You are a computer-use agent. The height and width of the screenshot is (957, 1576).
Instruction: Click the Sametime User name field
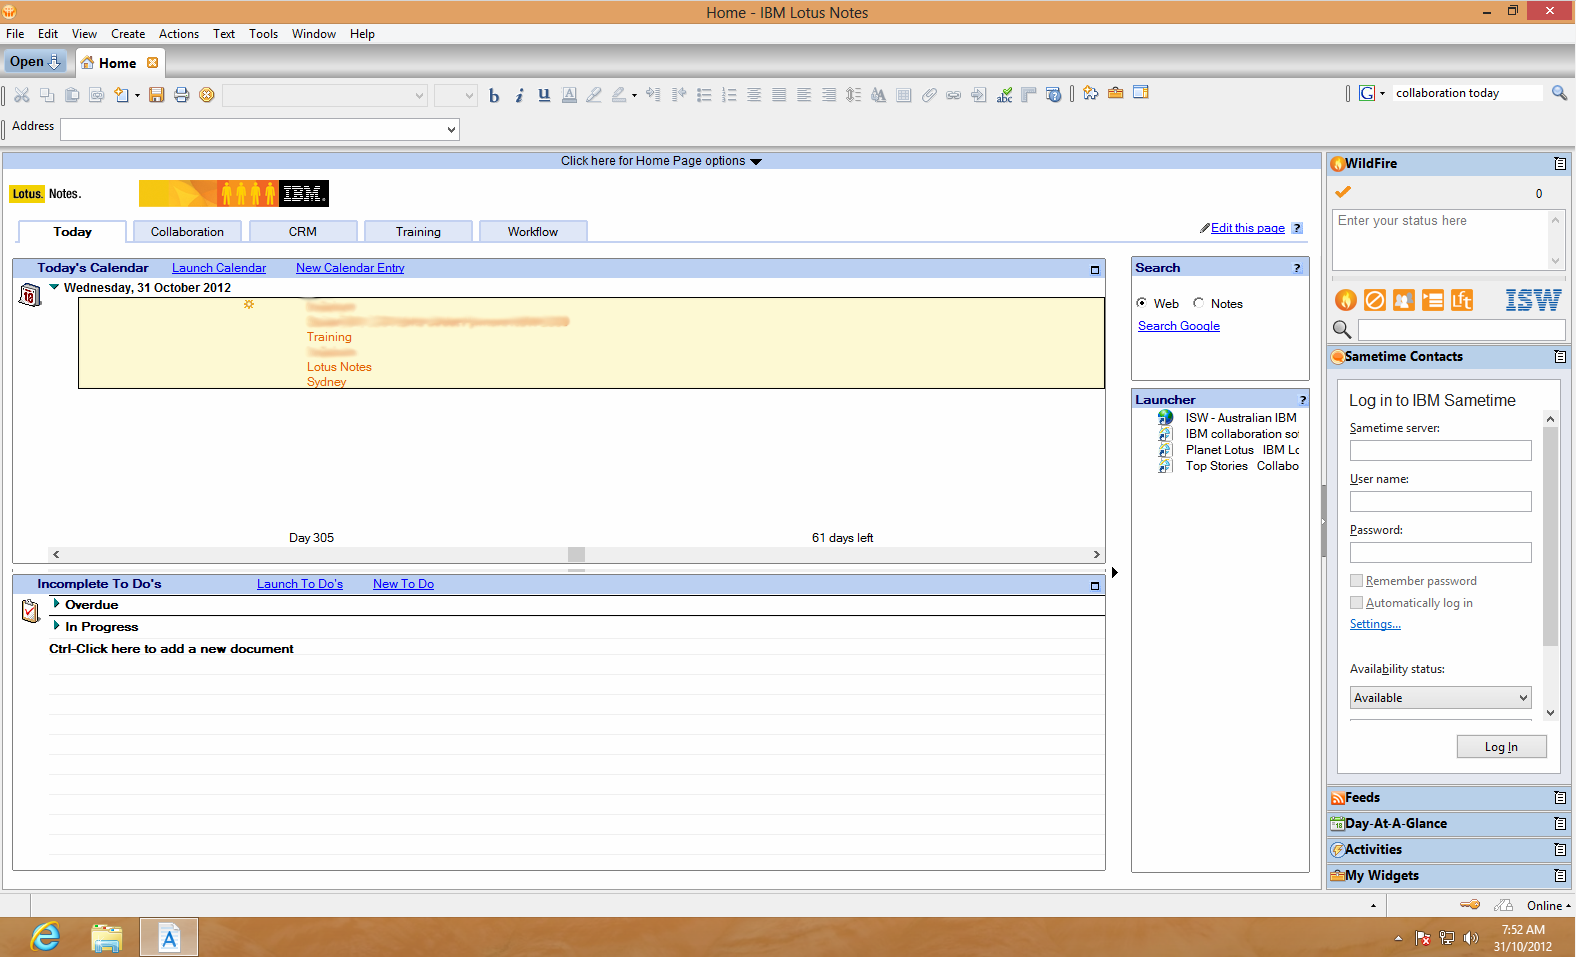pyautogui.click(x=1440, y=502)
